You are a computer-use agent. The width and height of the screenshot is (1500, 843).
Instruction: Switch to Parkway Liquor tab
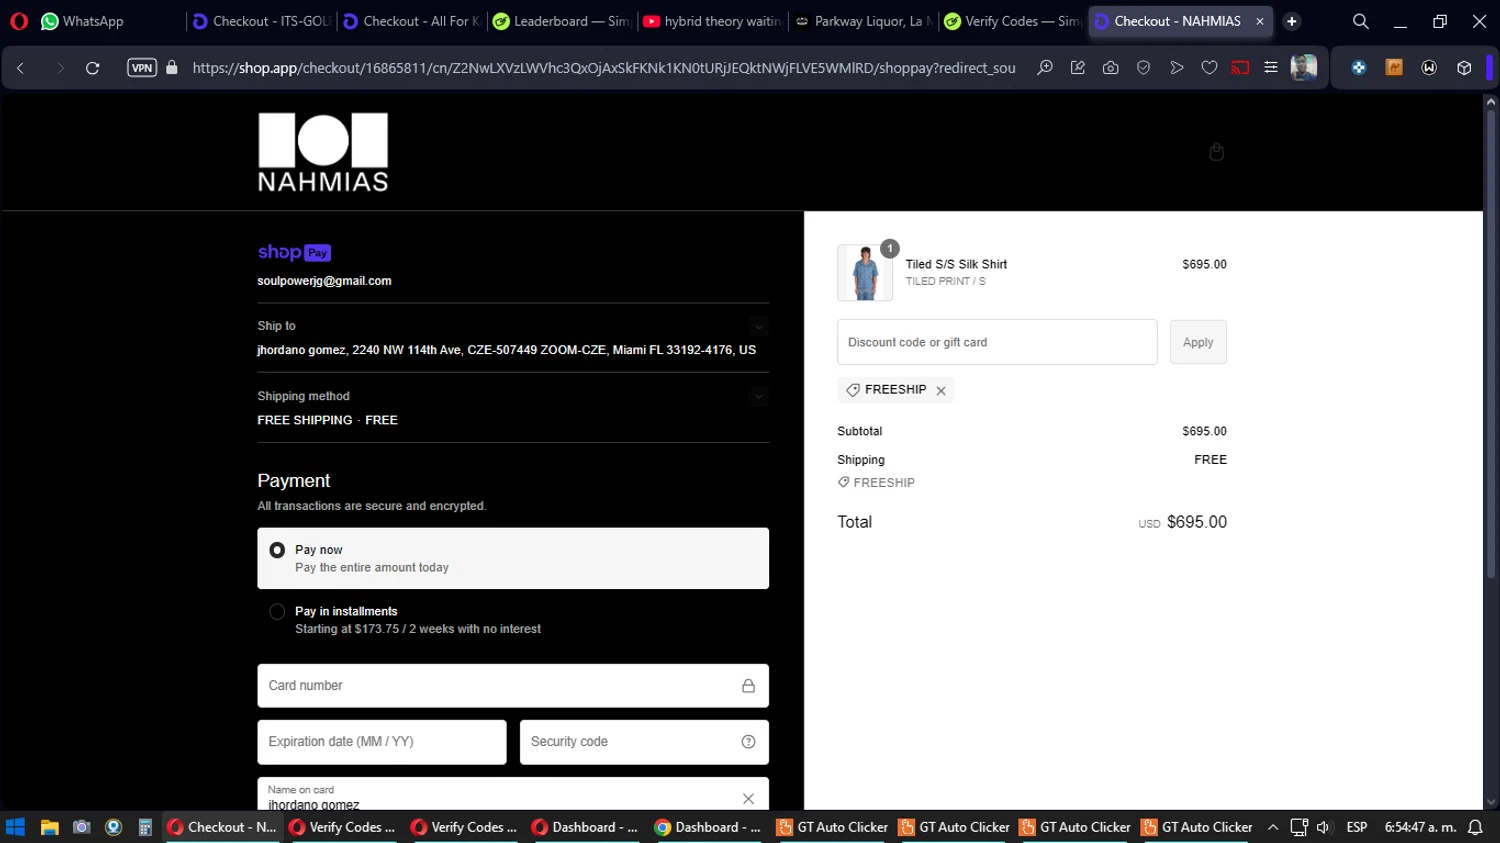tap(863, 21)
